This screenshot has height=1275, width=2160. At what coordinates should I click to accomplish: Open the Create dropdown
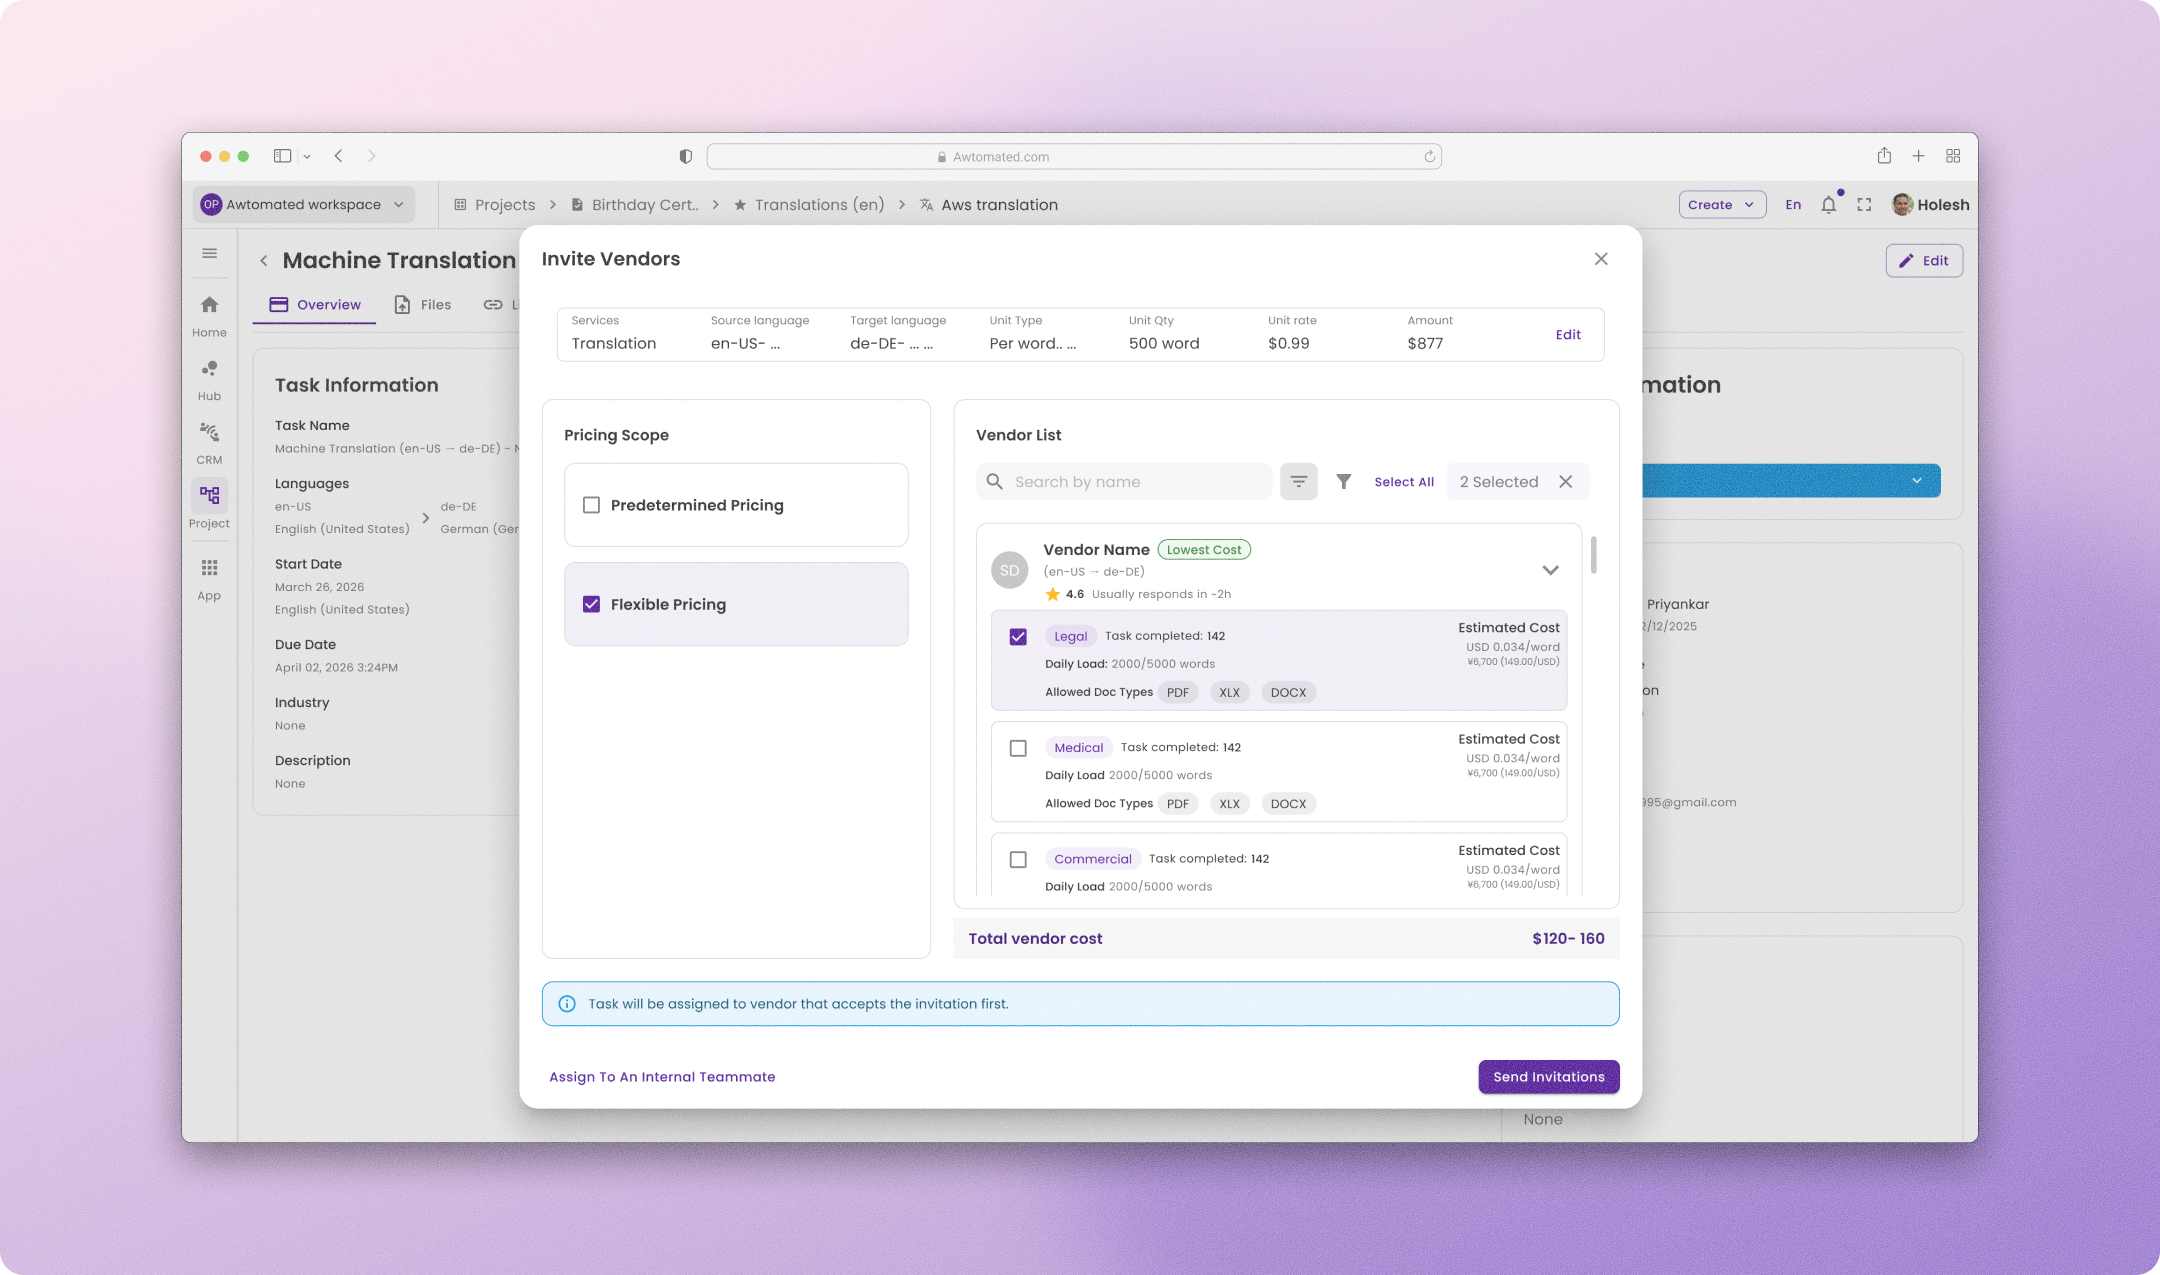pyautogui.click(x=1722, y=204)
